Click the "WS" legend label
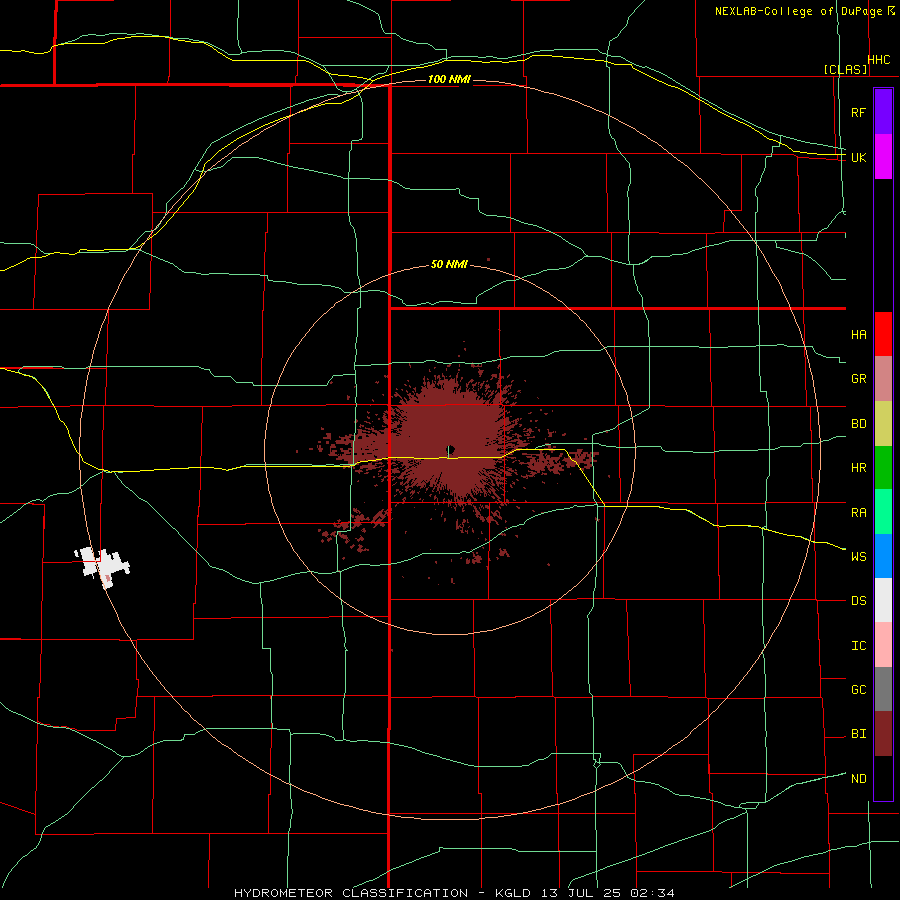 [858, 557]
